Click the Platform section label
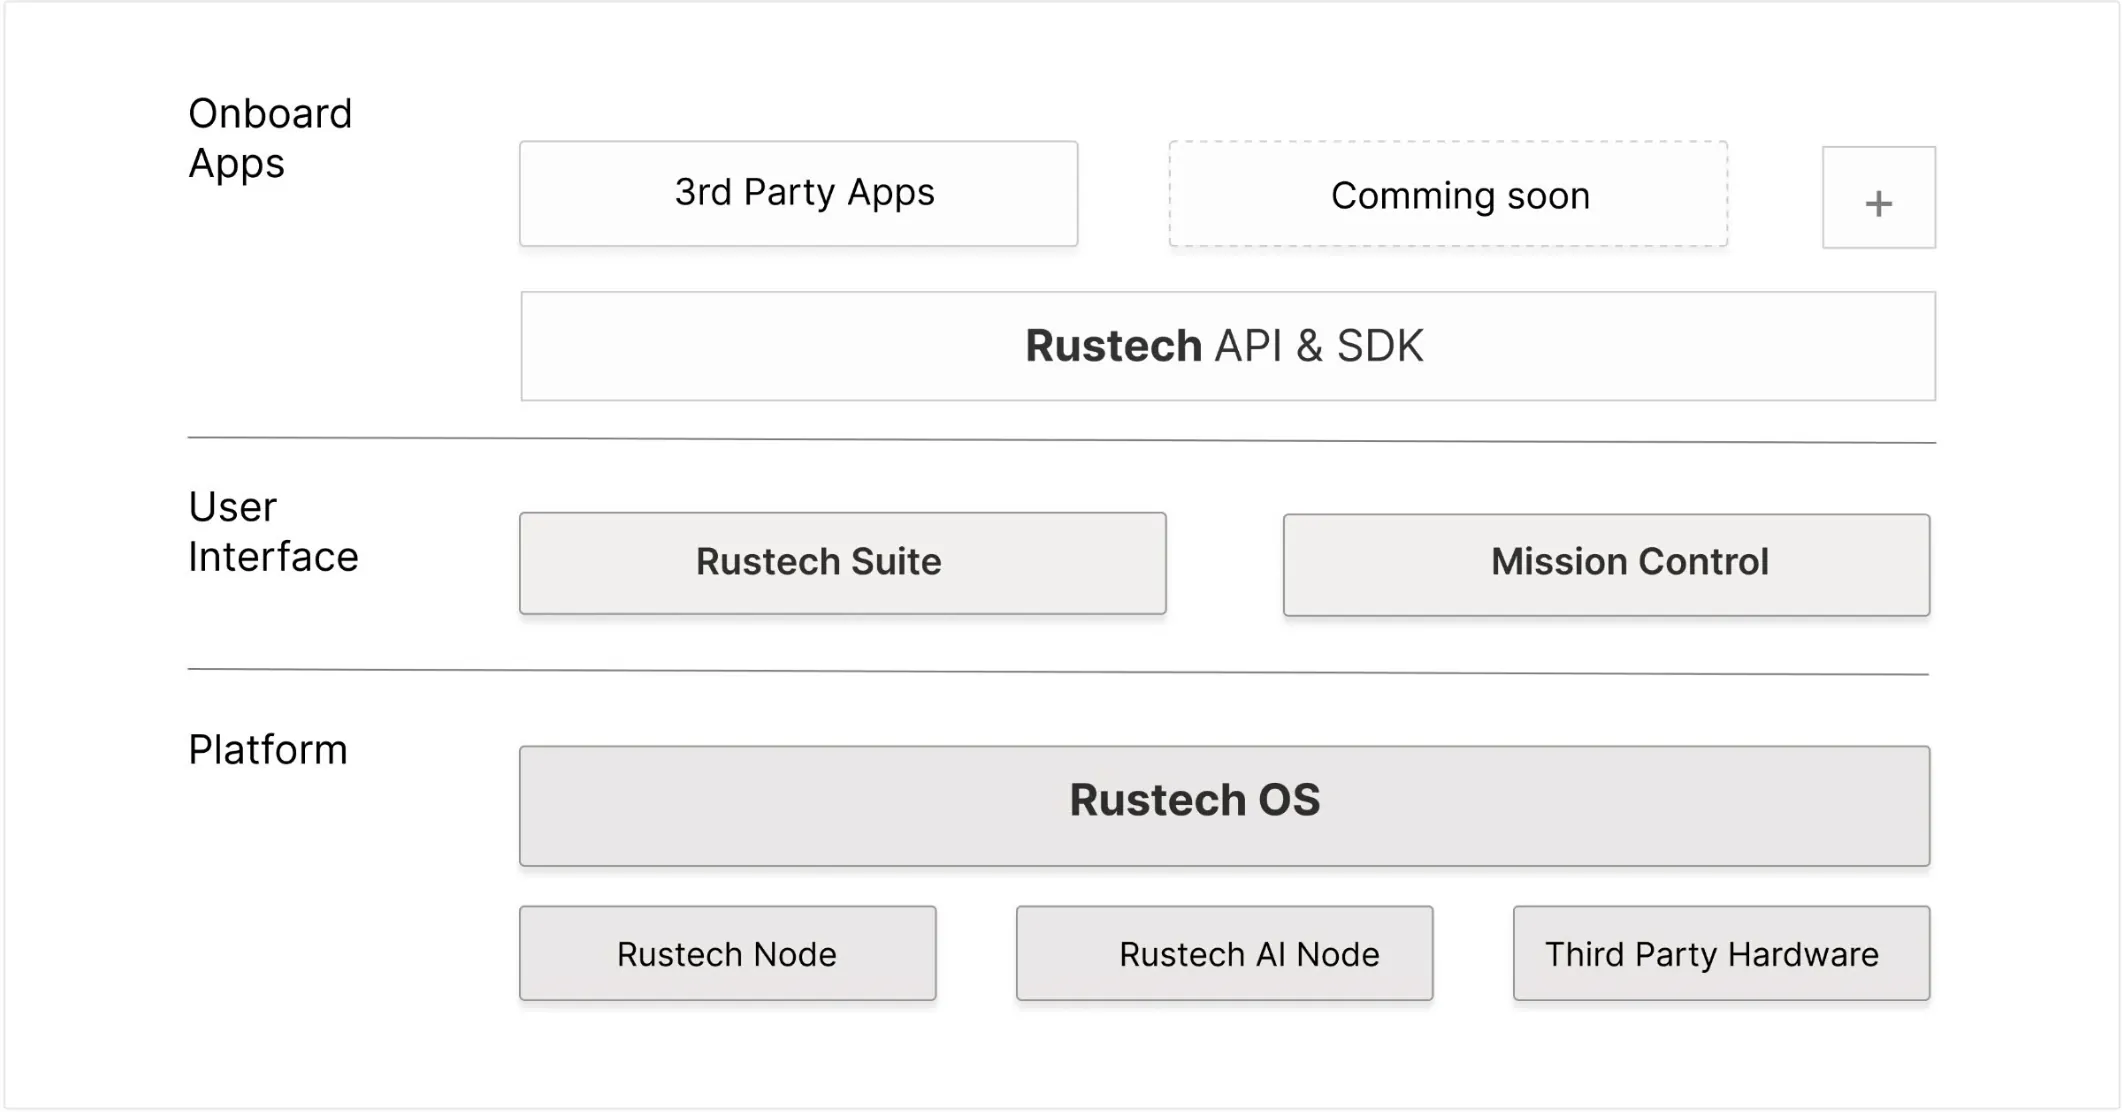 267,750
